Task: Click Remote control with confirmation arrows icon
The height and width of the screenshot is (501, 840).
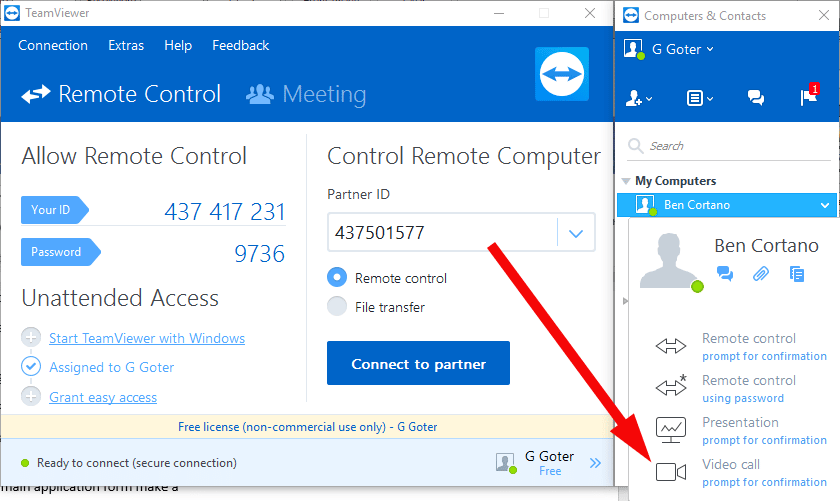Action: pos(671,346)
